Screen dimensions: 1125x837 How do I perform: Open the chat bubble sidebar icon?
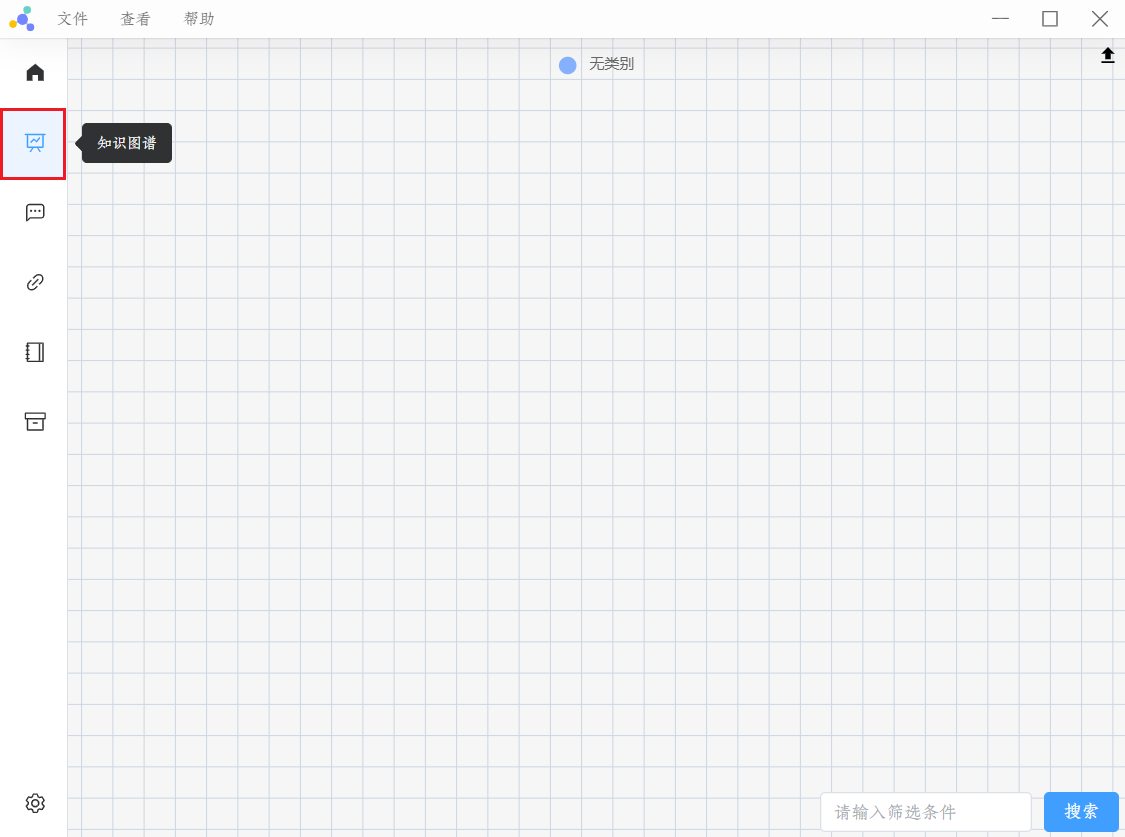click(x=34, y=212)
